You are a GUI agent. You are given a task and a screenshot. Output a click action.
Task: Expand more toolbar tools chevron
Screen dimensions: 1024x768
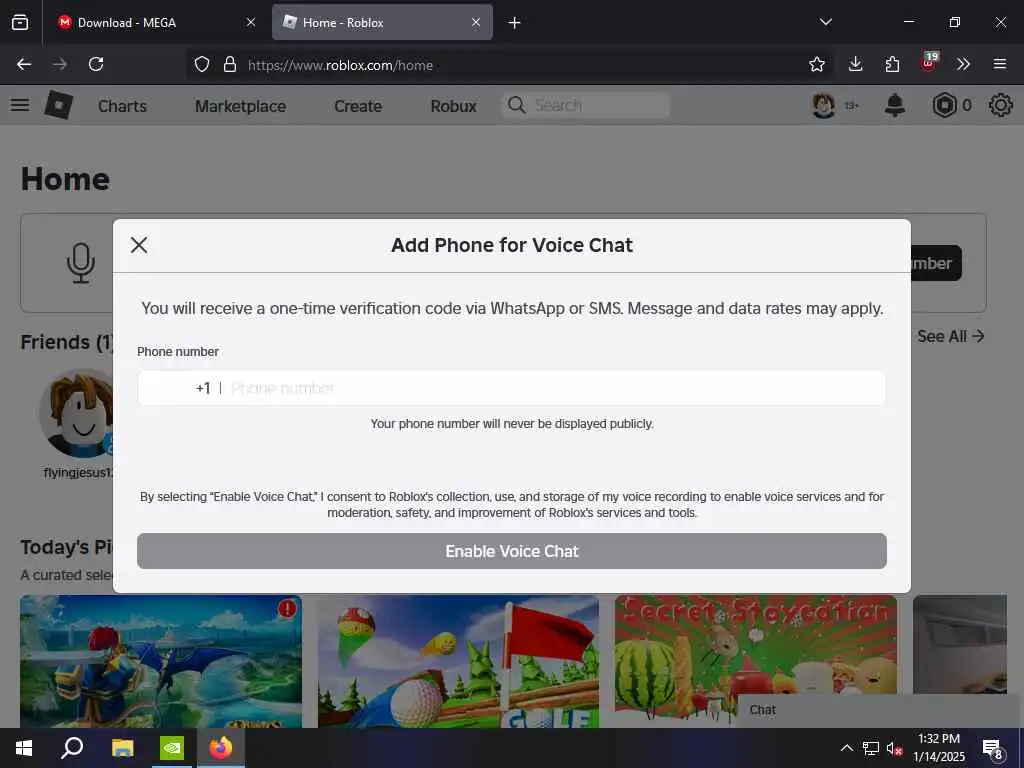tap(963, 64)
